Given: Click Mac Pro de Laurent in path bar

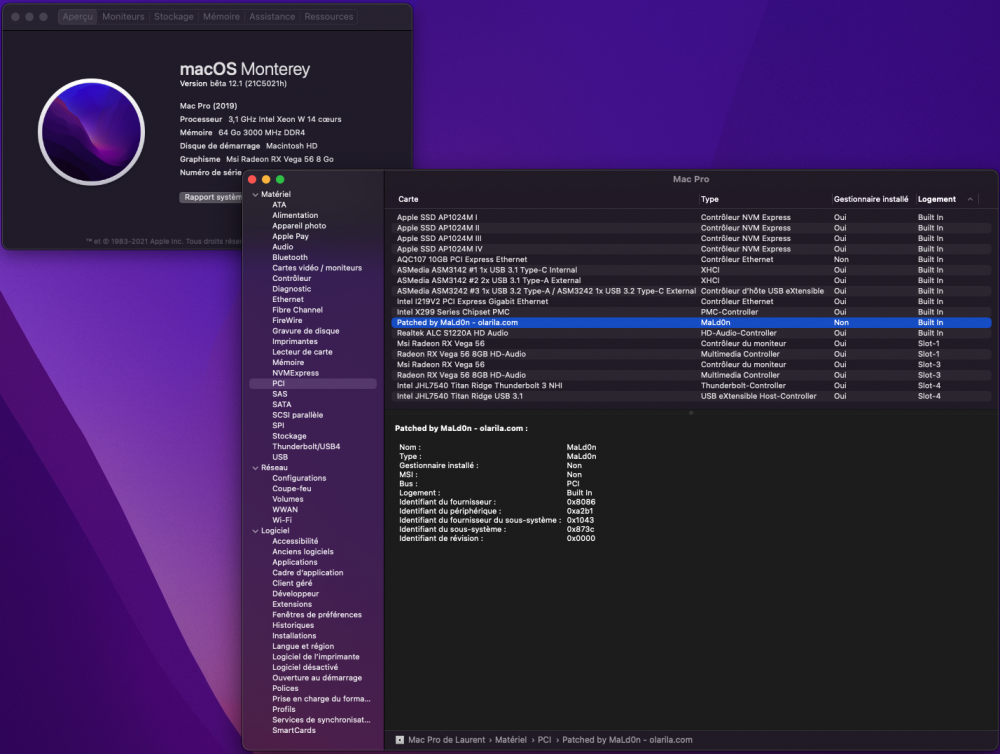Looking at the screenshot, I should point(446,740).
